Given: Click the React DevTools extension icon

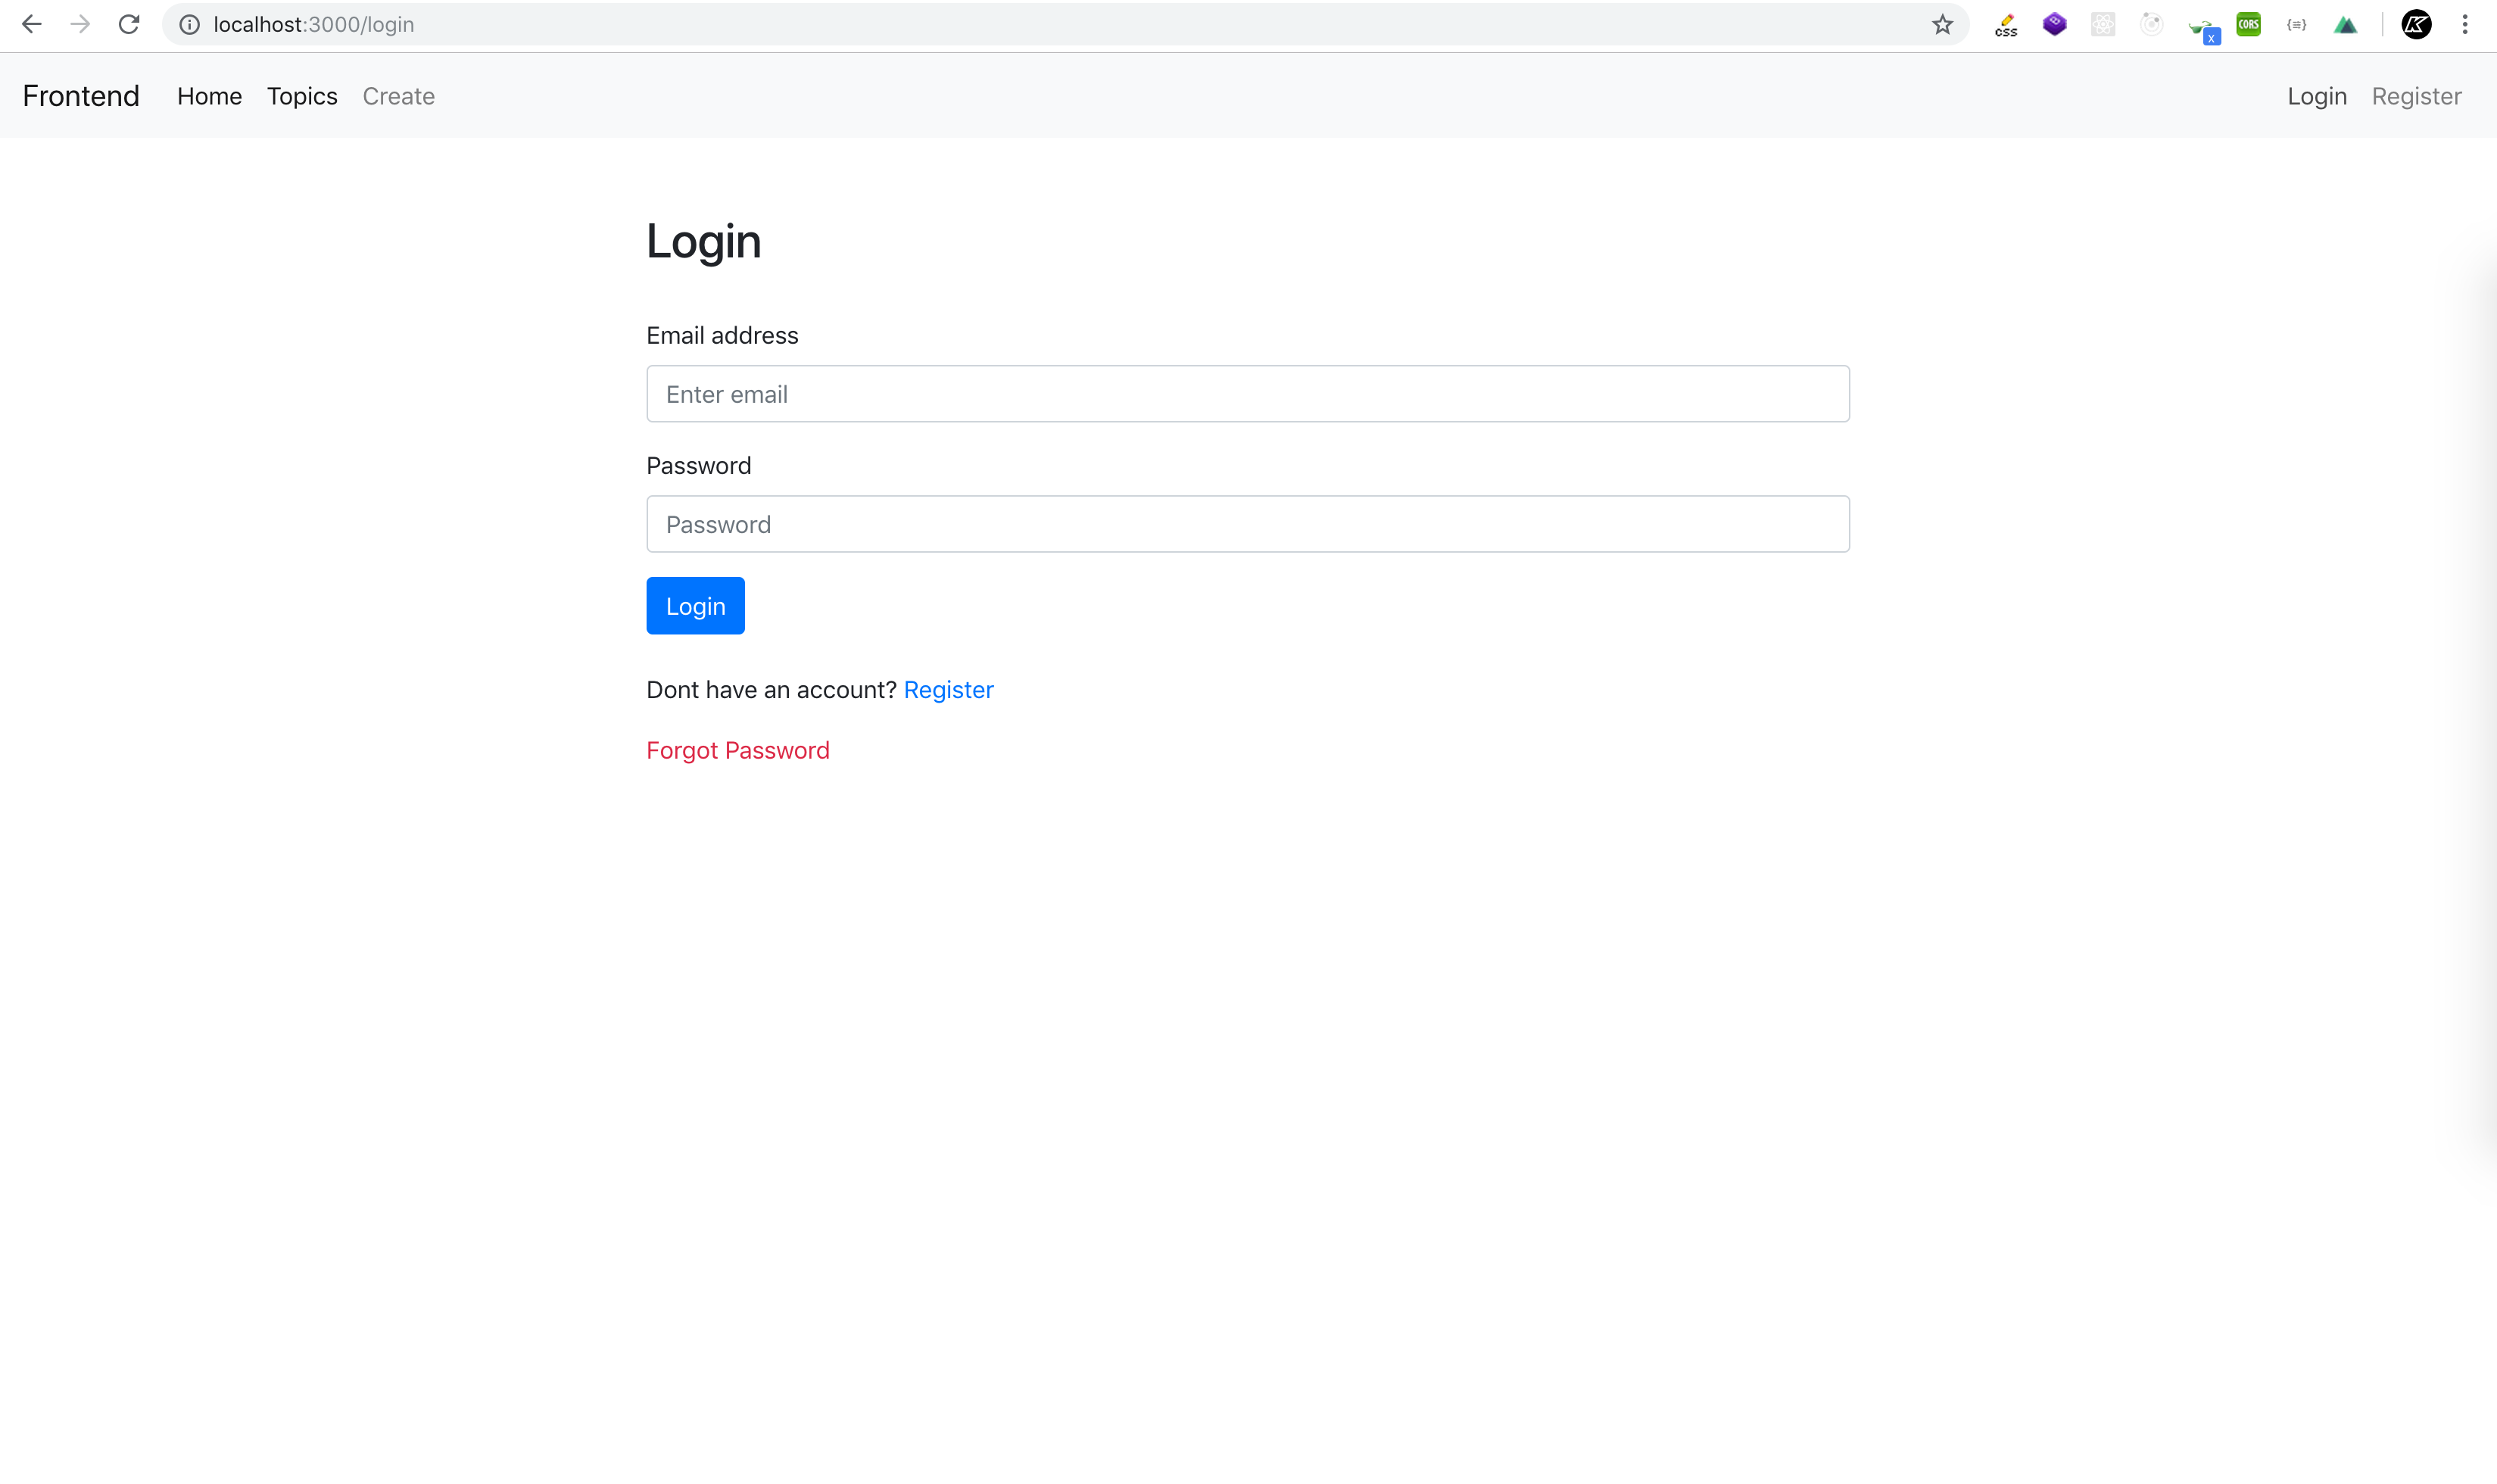Looking at the screenshot, I should click(2103, 24).
